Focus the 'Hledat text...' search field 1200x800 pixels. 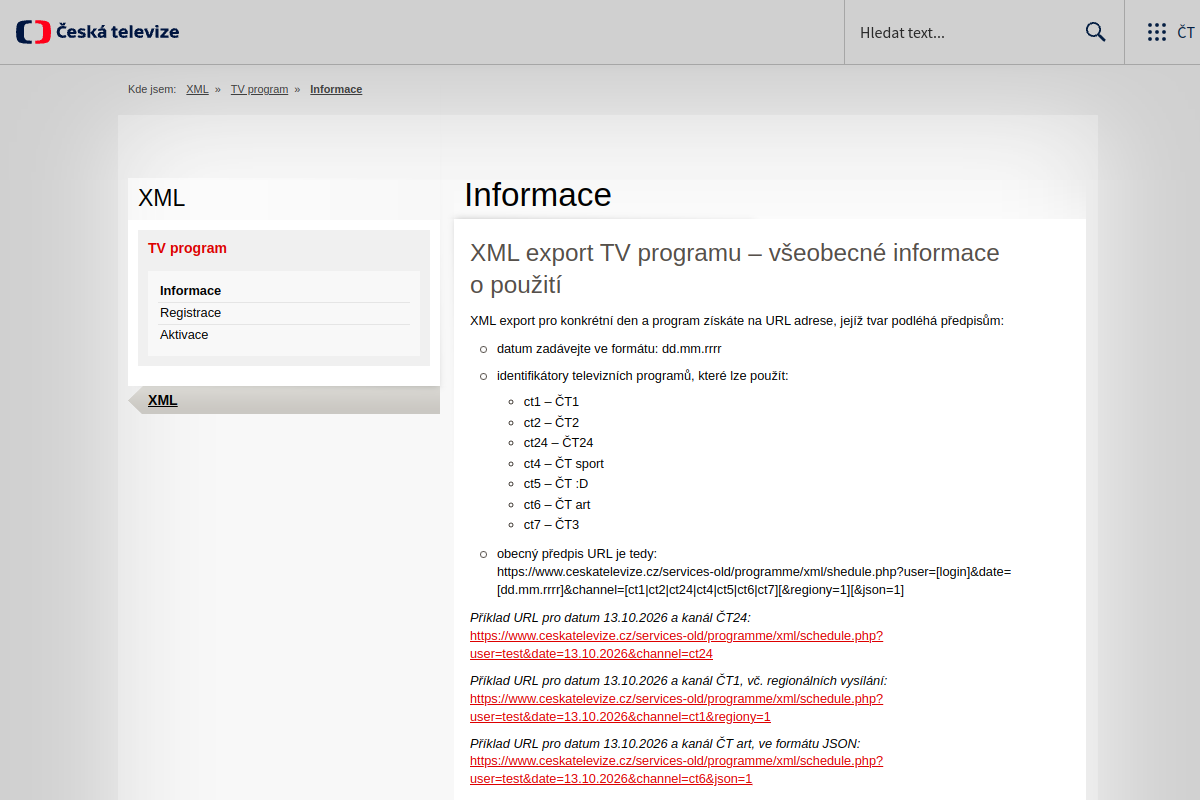pos(965,32)
